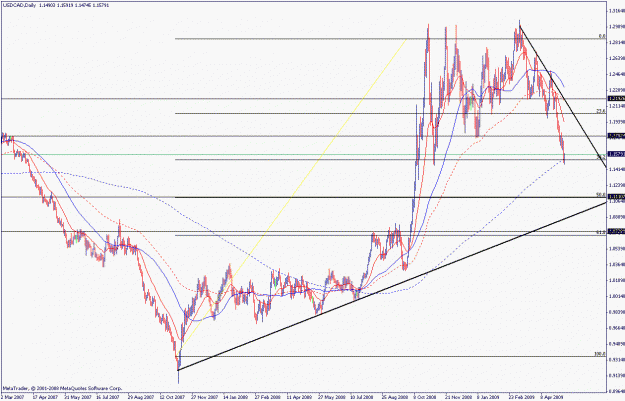Click the green horizontal current-price line
This screenshot has width=625, height=401.
click(303, 154)
